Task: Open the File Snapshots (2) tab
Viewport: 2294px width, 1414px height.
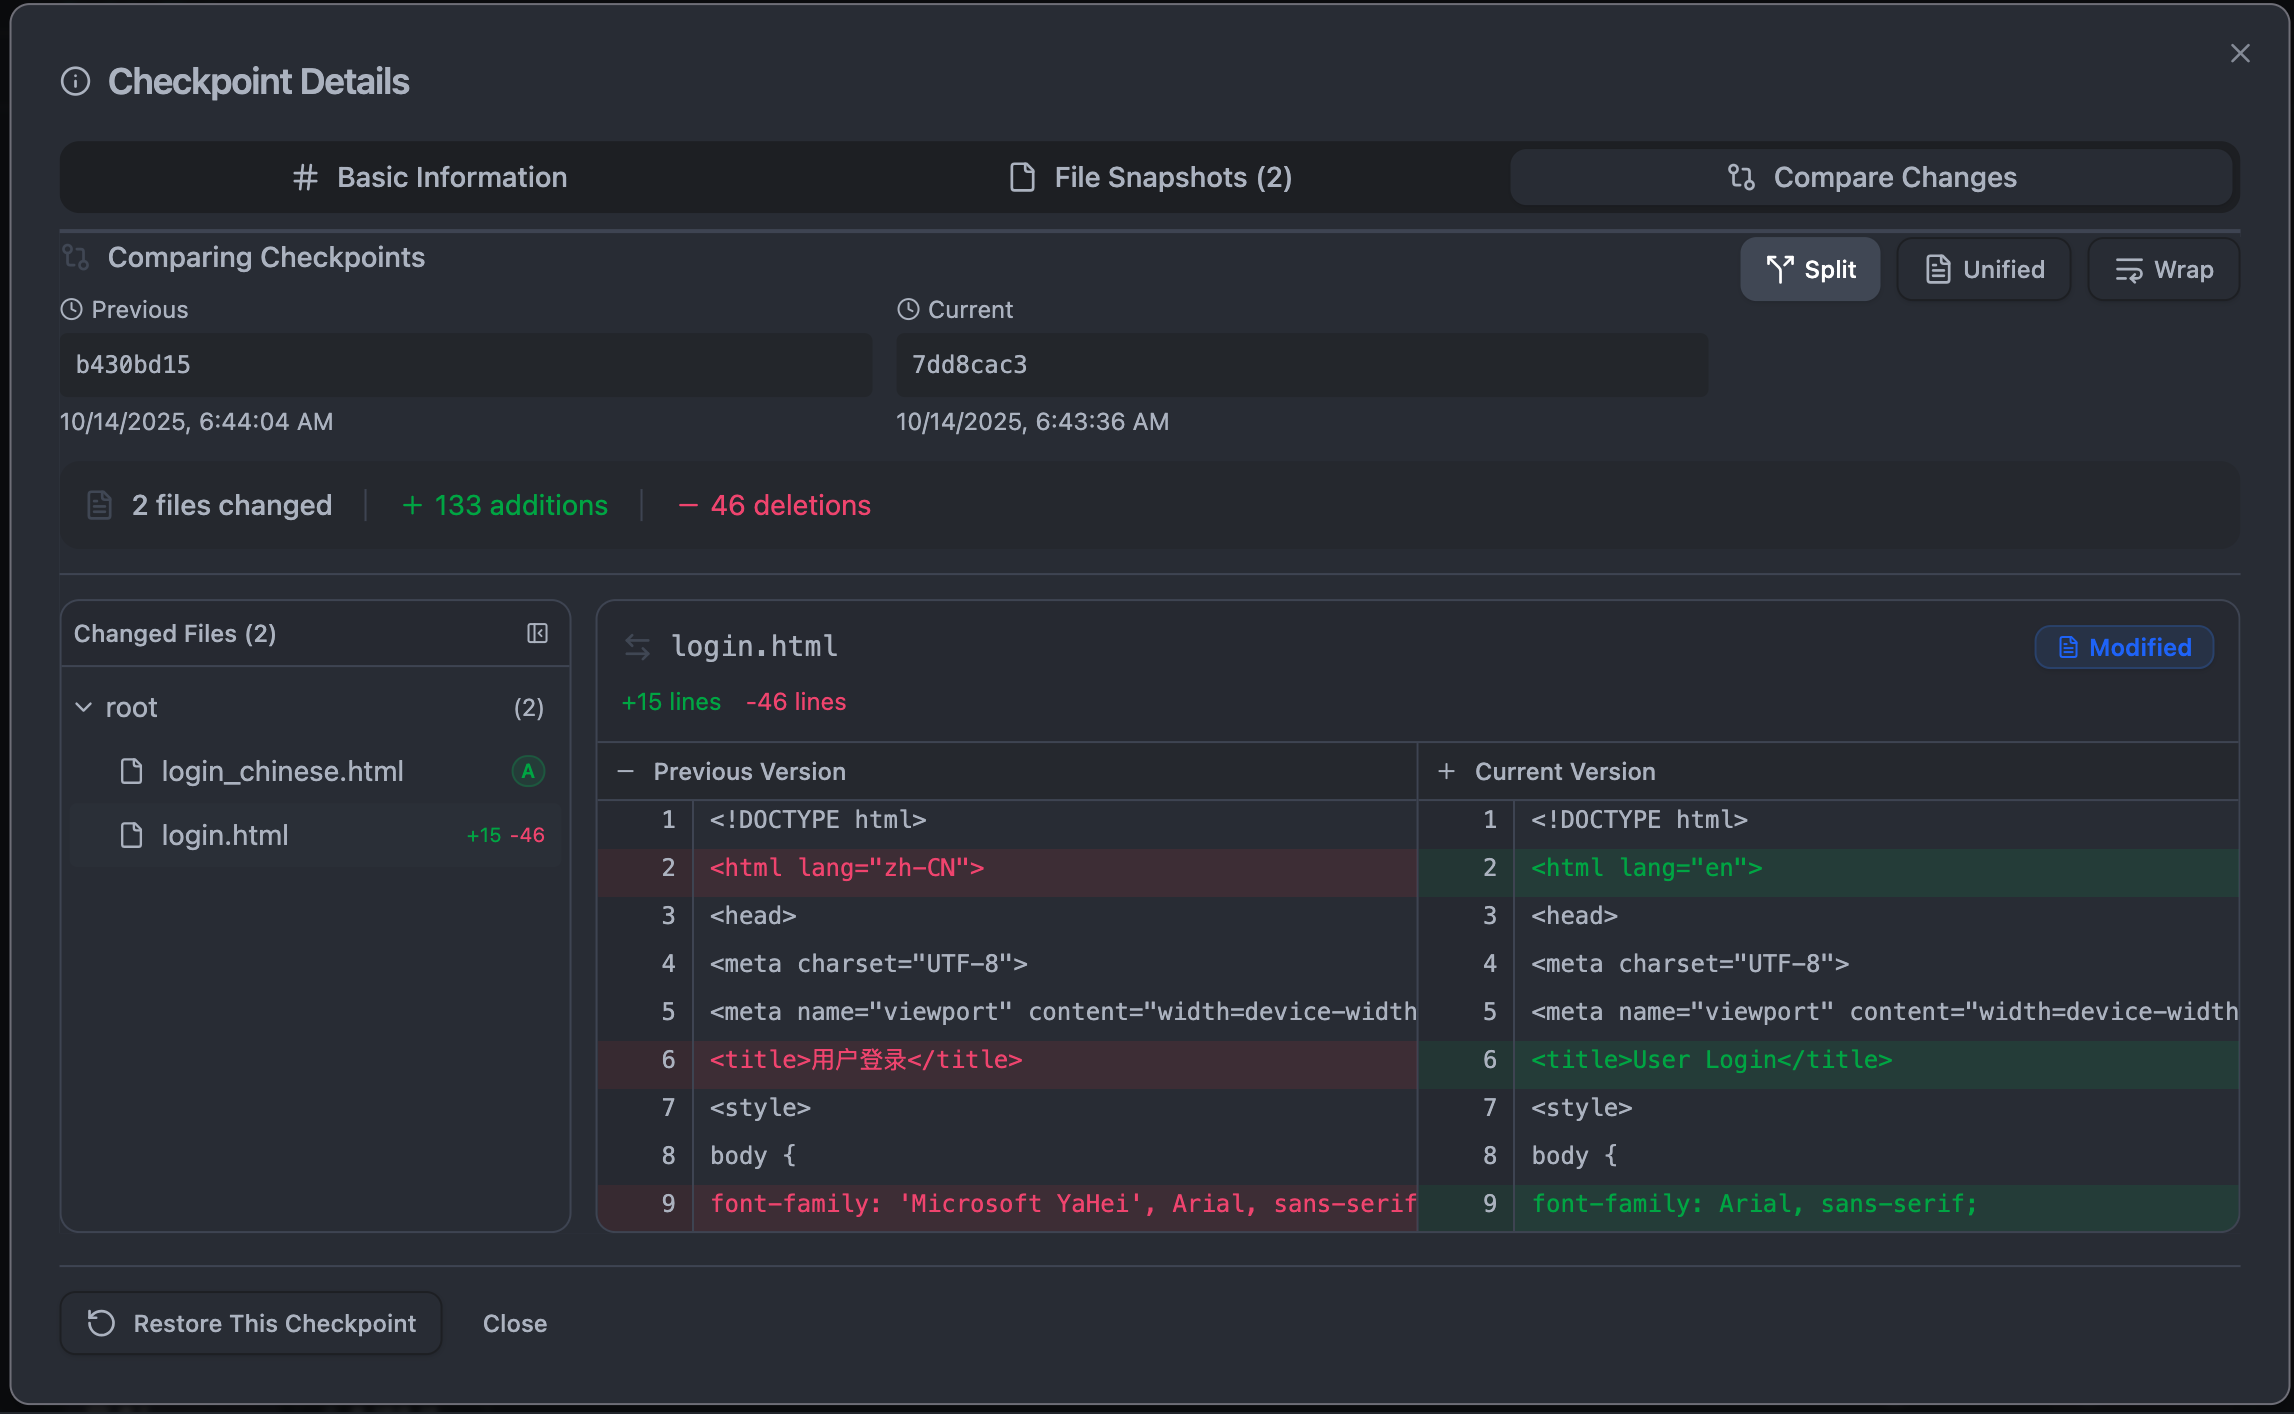Action: tap(1150, 177)
